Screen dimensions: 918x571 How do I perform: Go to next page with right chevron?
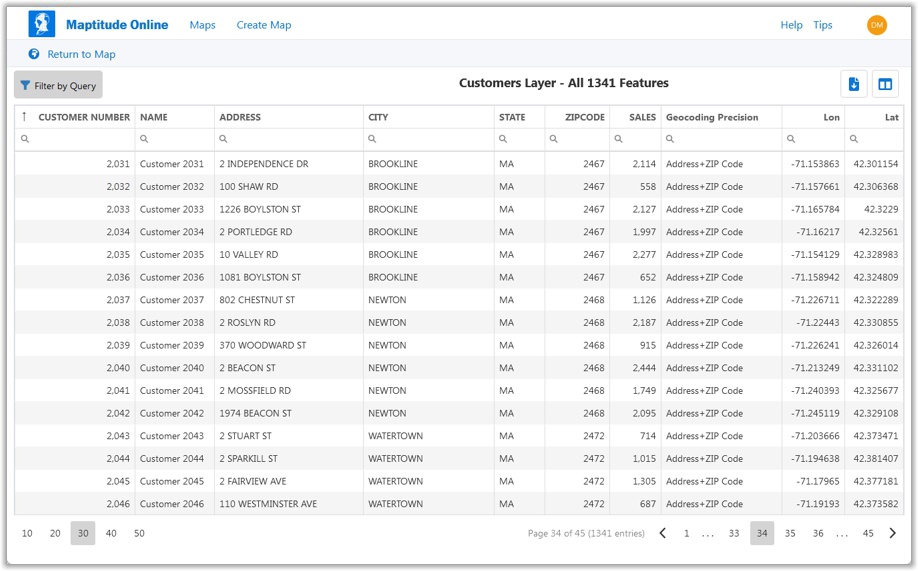(893, 534)
